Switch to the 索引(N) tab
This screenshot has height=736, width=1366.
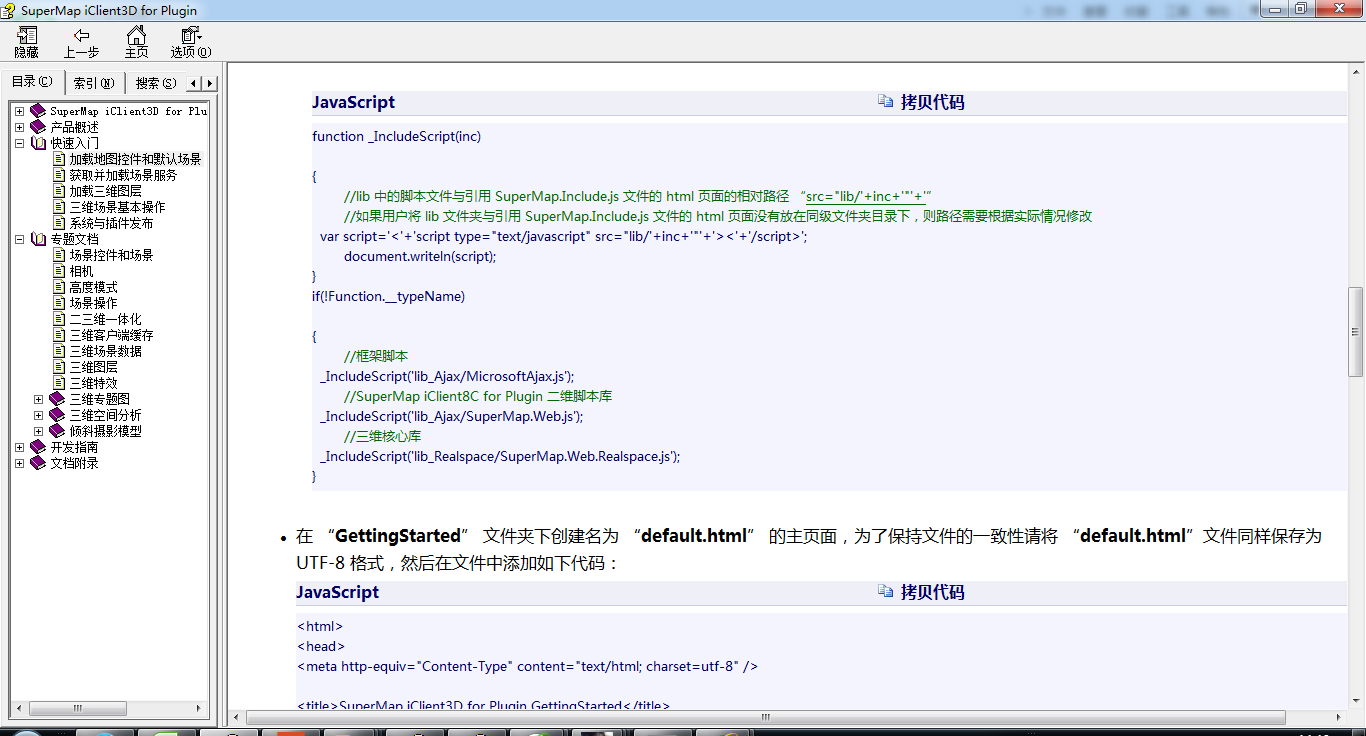coord(94,83)
